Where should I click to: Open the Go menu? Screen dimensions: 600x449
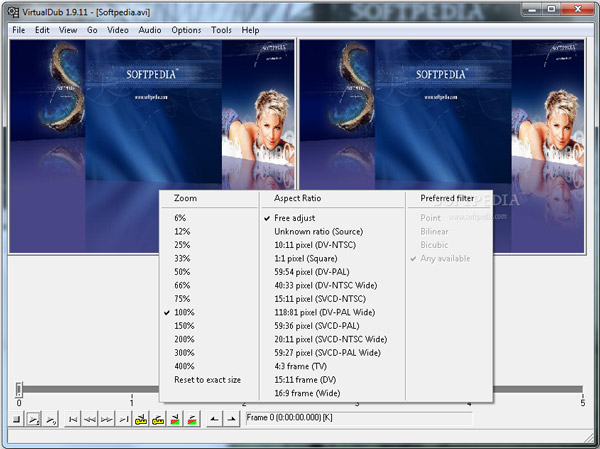92,30
